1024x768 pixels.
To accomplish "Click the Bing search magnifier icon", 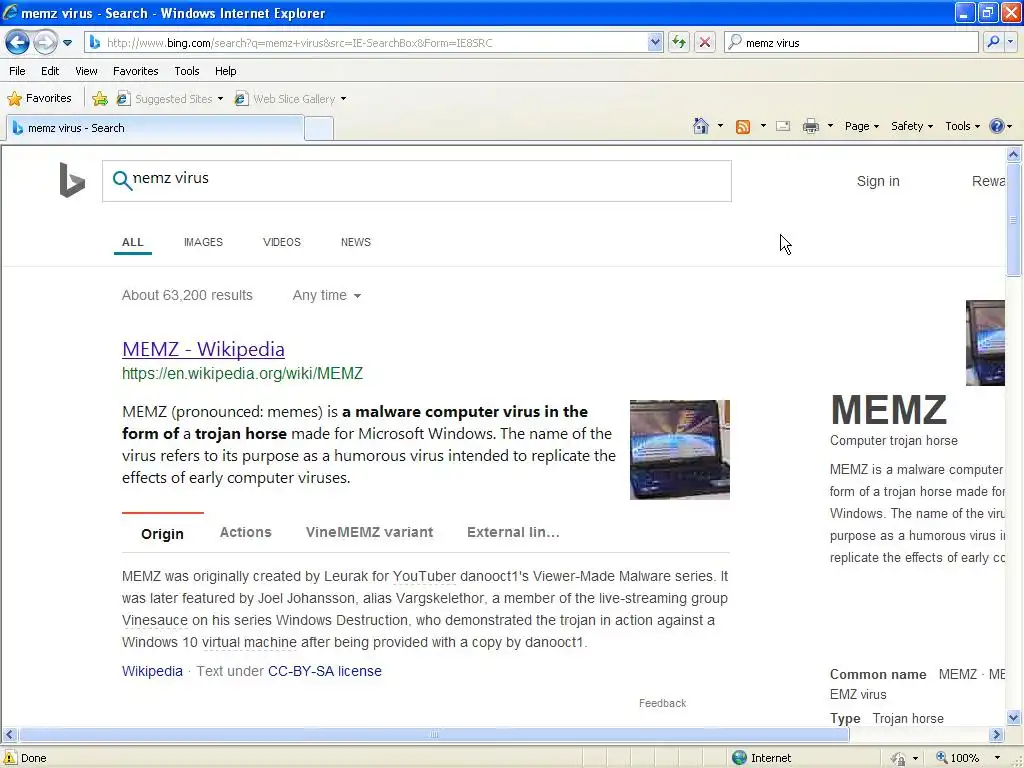I will click(122, 180).
